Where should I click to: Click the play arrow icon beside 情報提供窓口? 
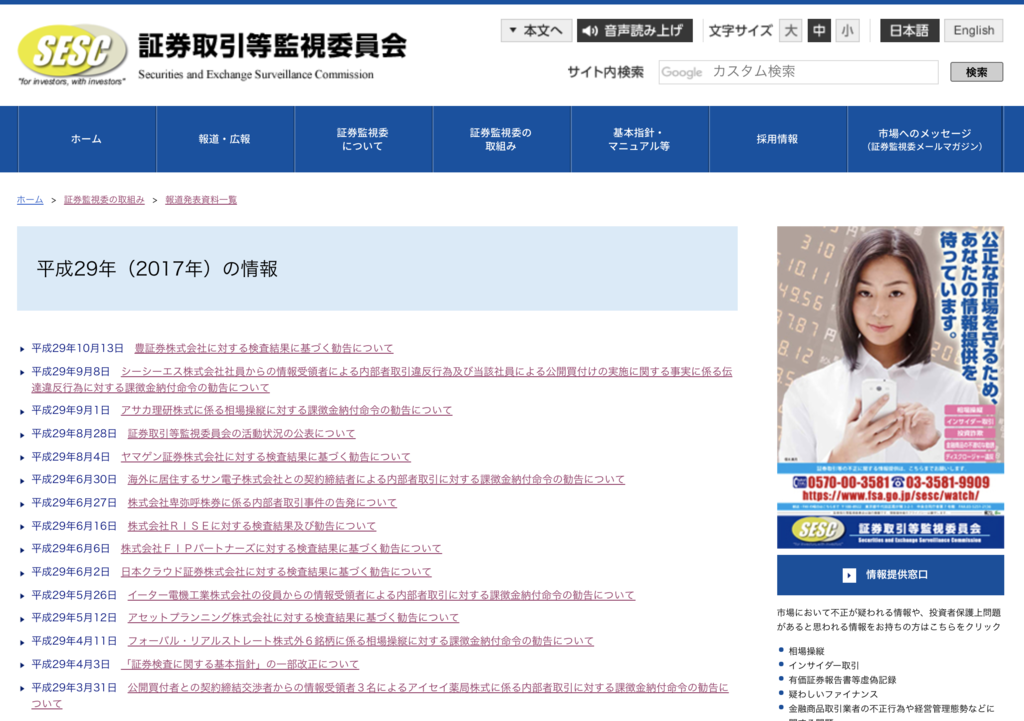pyautogui.click(x=848, y=575)
